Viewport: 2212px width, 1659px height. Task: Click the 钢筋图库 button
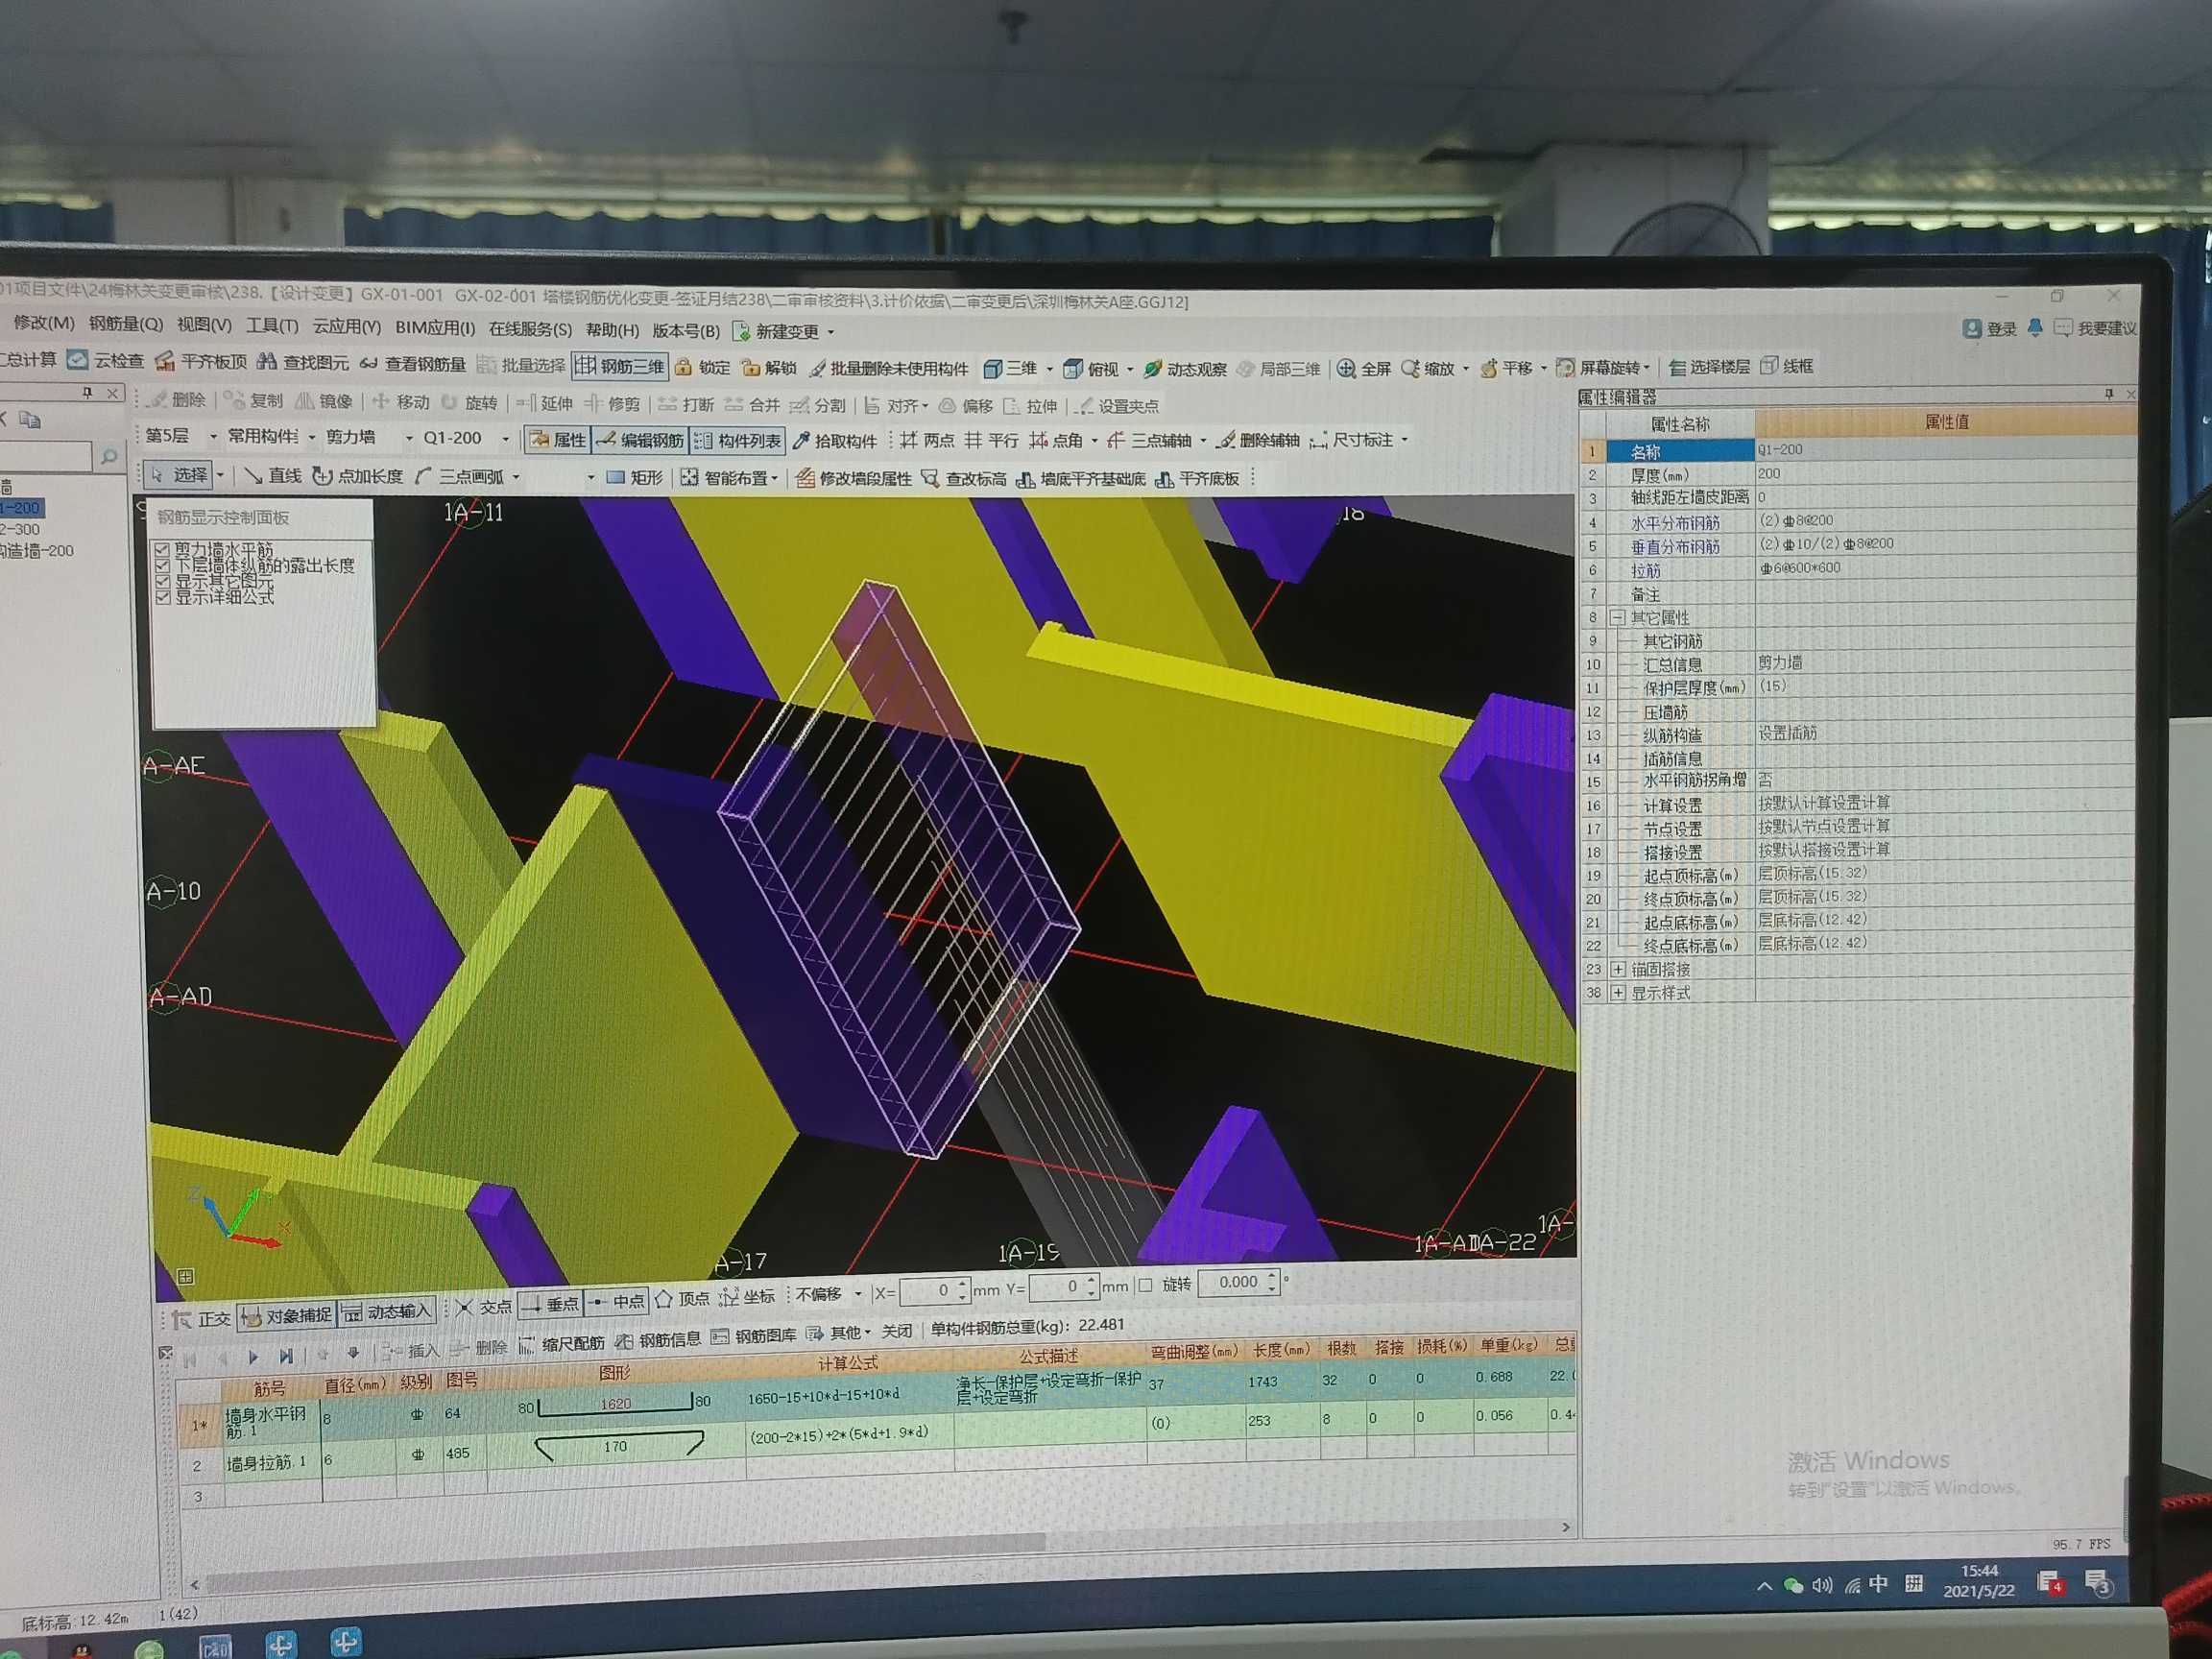coord(754,1337)
